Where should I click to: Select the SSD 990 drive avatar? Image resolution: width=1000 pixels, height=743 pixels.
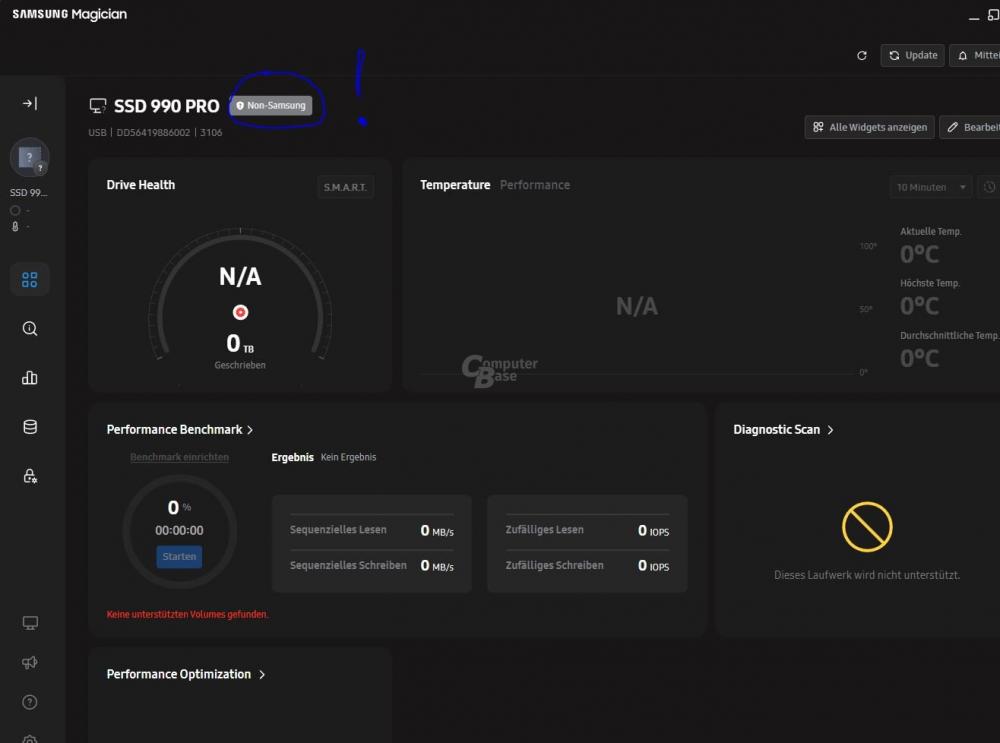30,158
